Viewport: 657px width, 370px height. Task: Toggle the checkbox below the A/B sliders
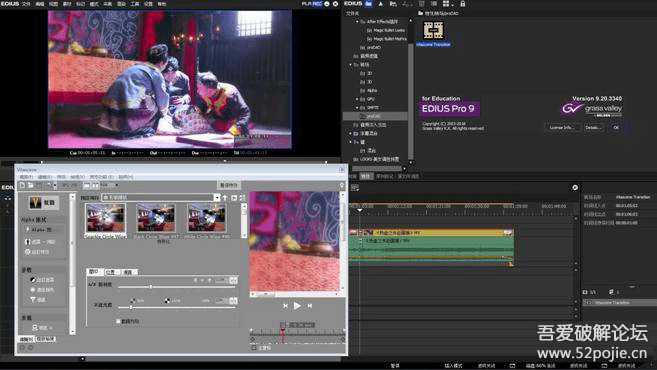click(x=118, y=321)
